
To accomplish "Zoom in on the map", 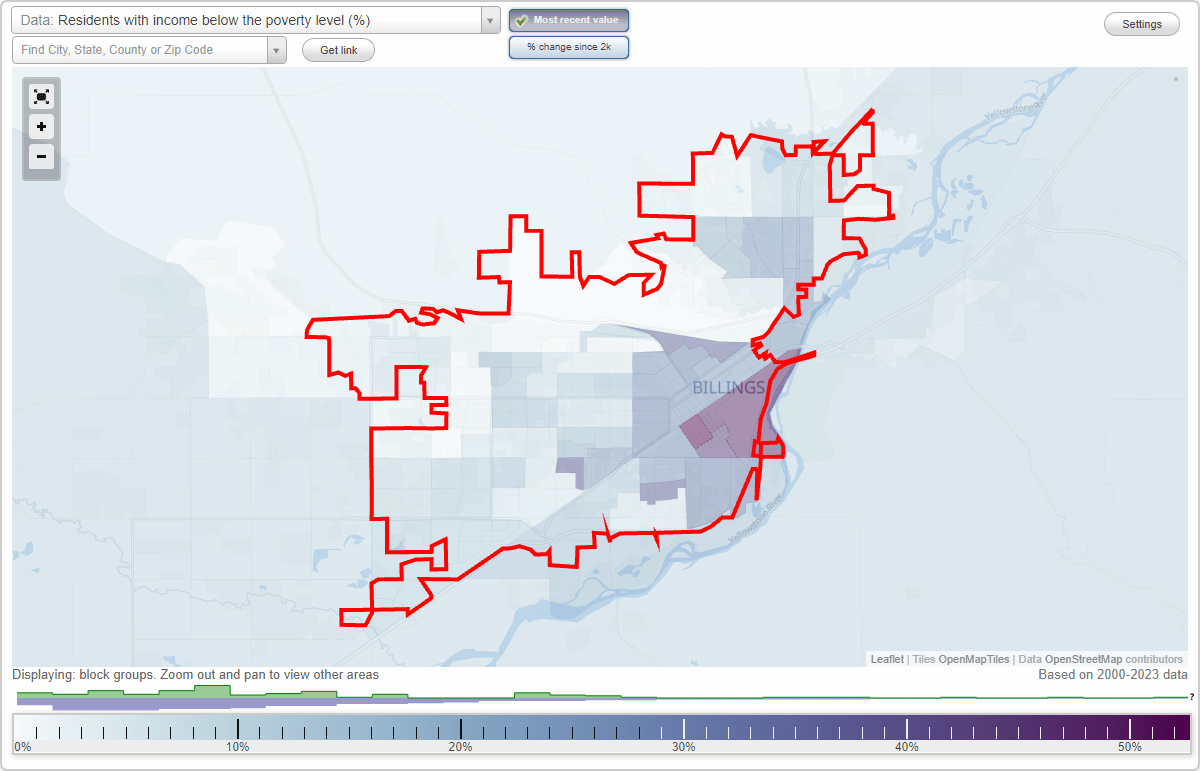I will click(x=41, y=127).
